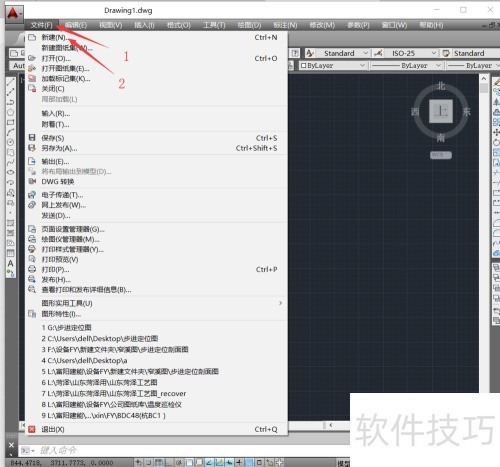Click the text style icon beside Standard

pyautogui.click(x=310, y=53)
